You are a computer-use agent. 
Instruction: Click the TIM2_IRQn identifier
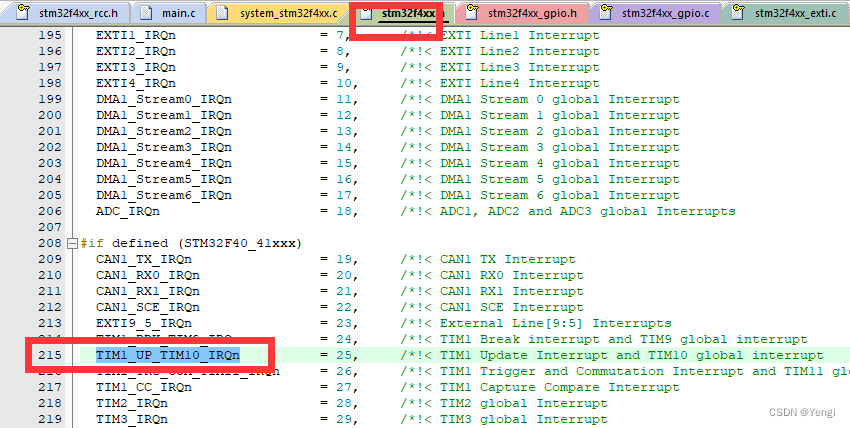(x=132, y=404)
